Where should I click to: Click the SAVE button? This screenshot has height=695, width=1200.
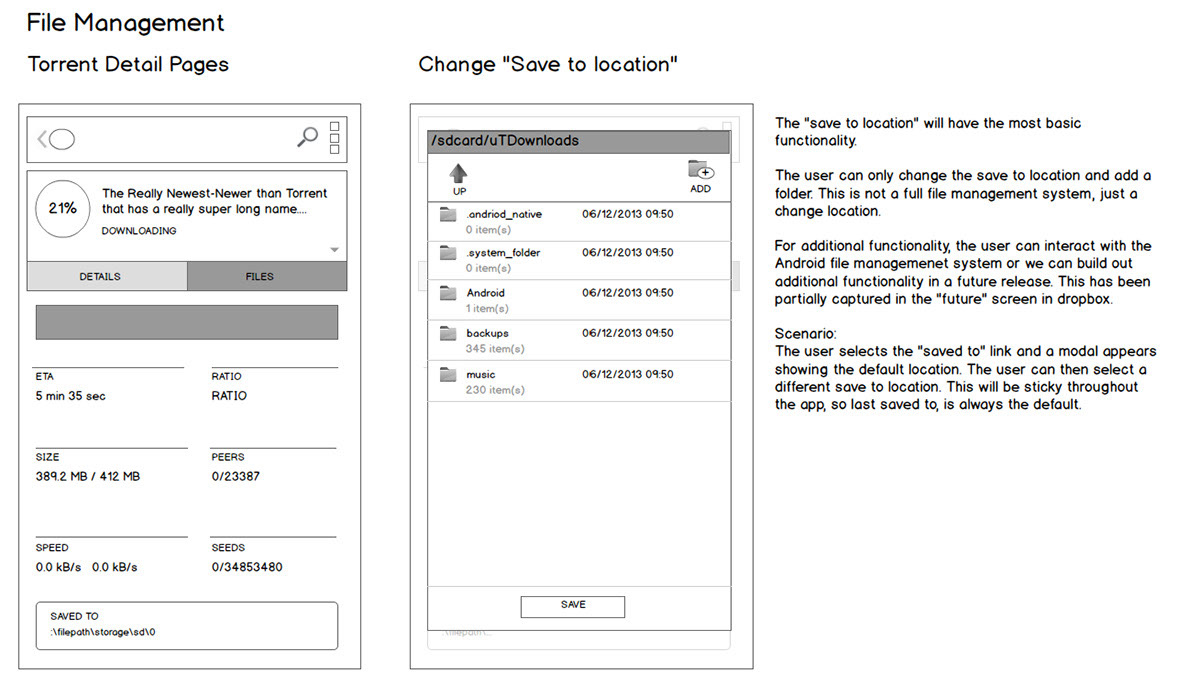click(573, 606)
